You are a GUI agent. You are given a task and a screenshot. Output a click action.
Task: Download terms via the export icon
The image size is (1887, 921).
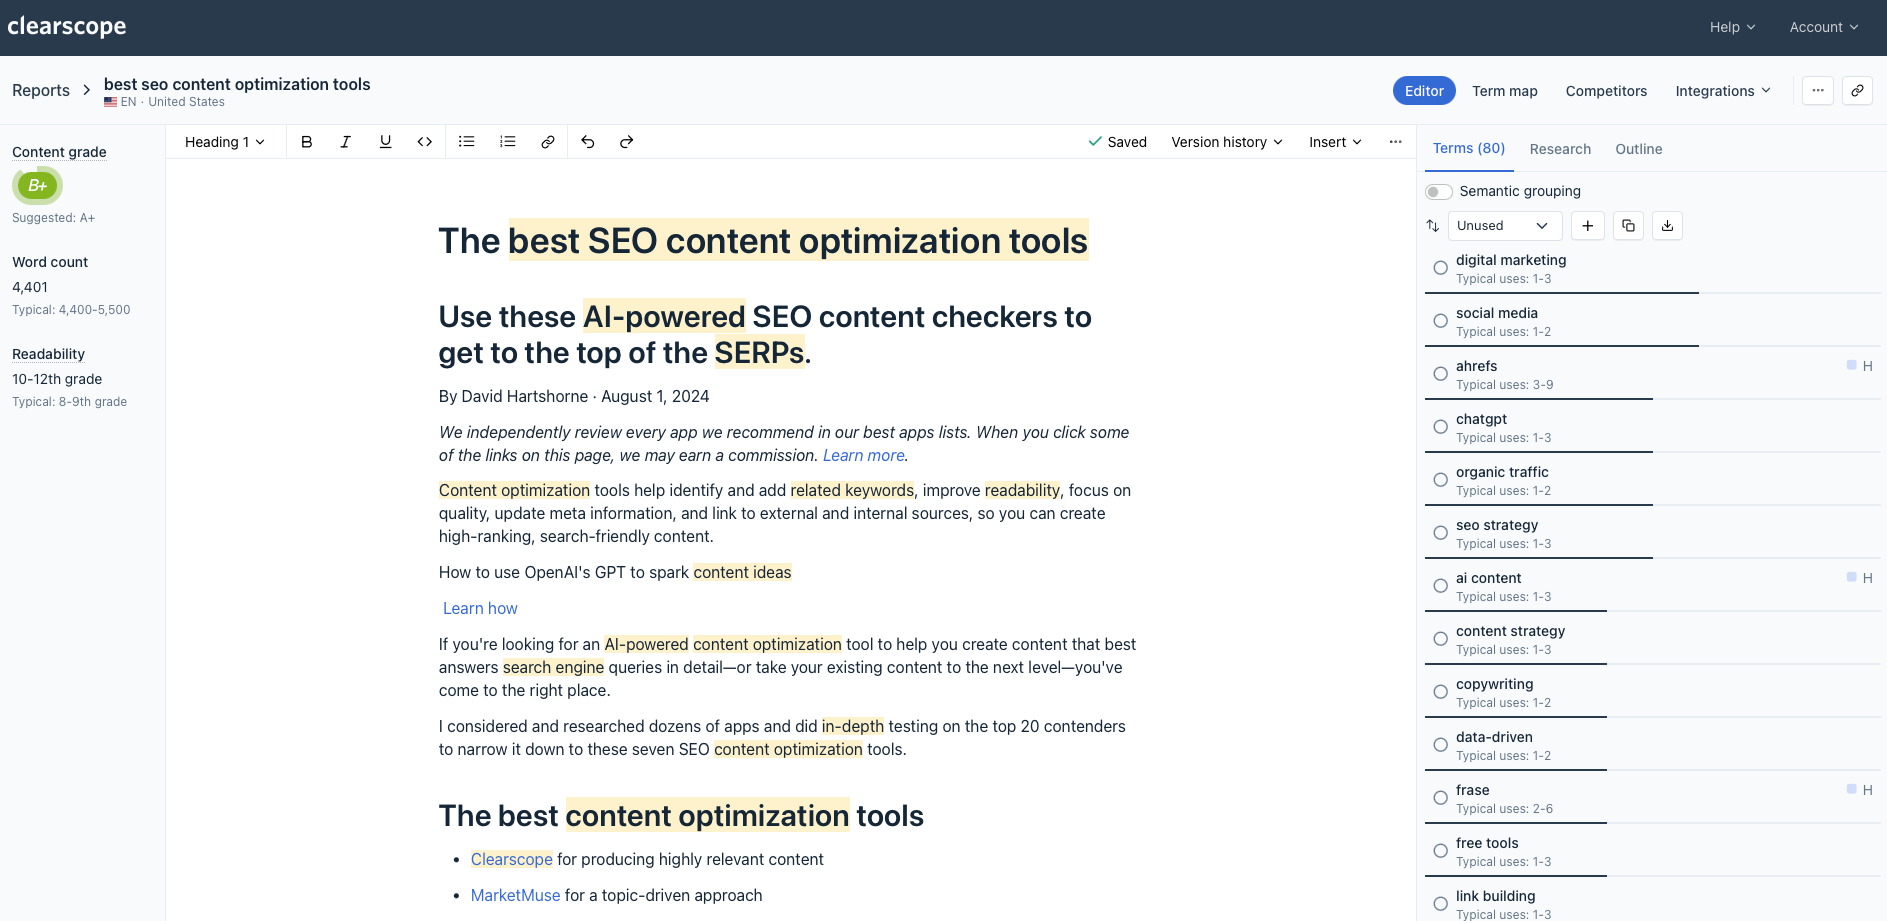(x=1667, y=226)
